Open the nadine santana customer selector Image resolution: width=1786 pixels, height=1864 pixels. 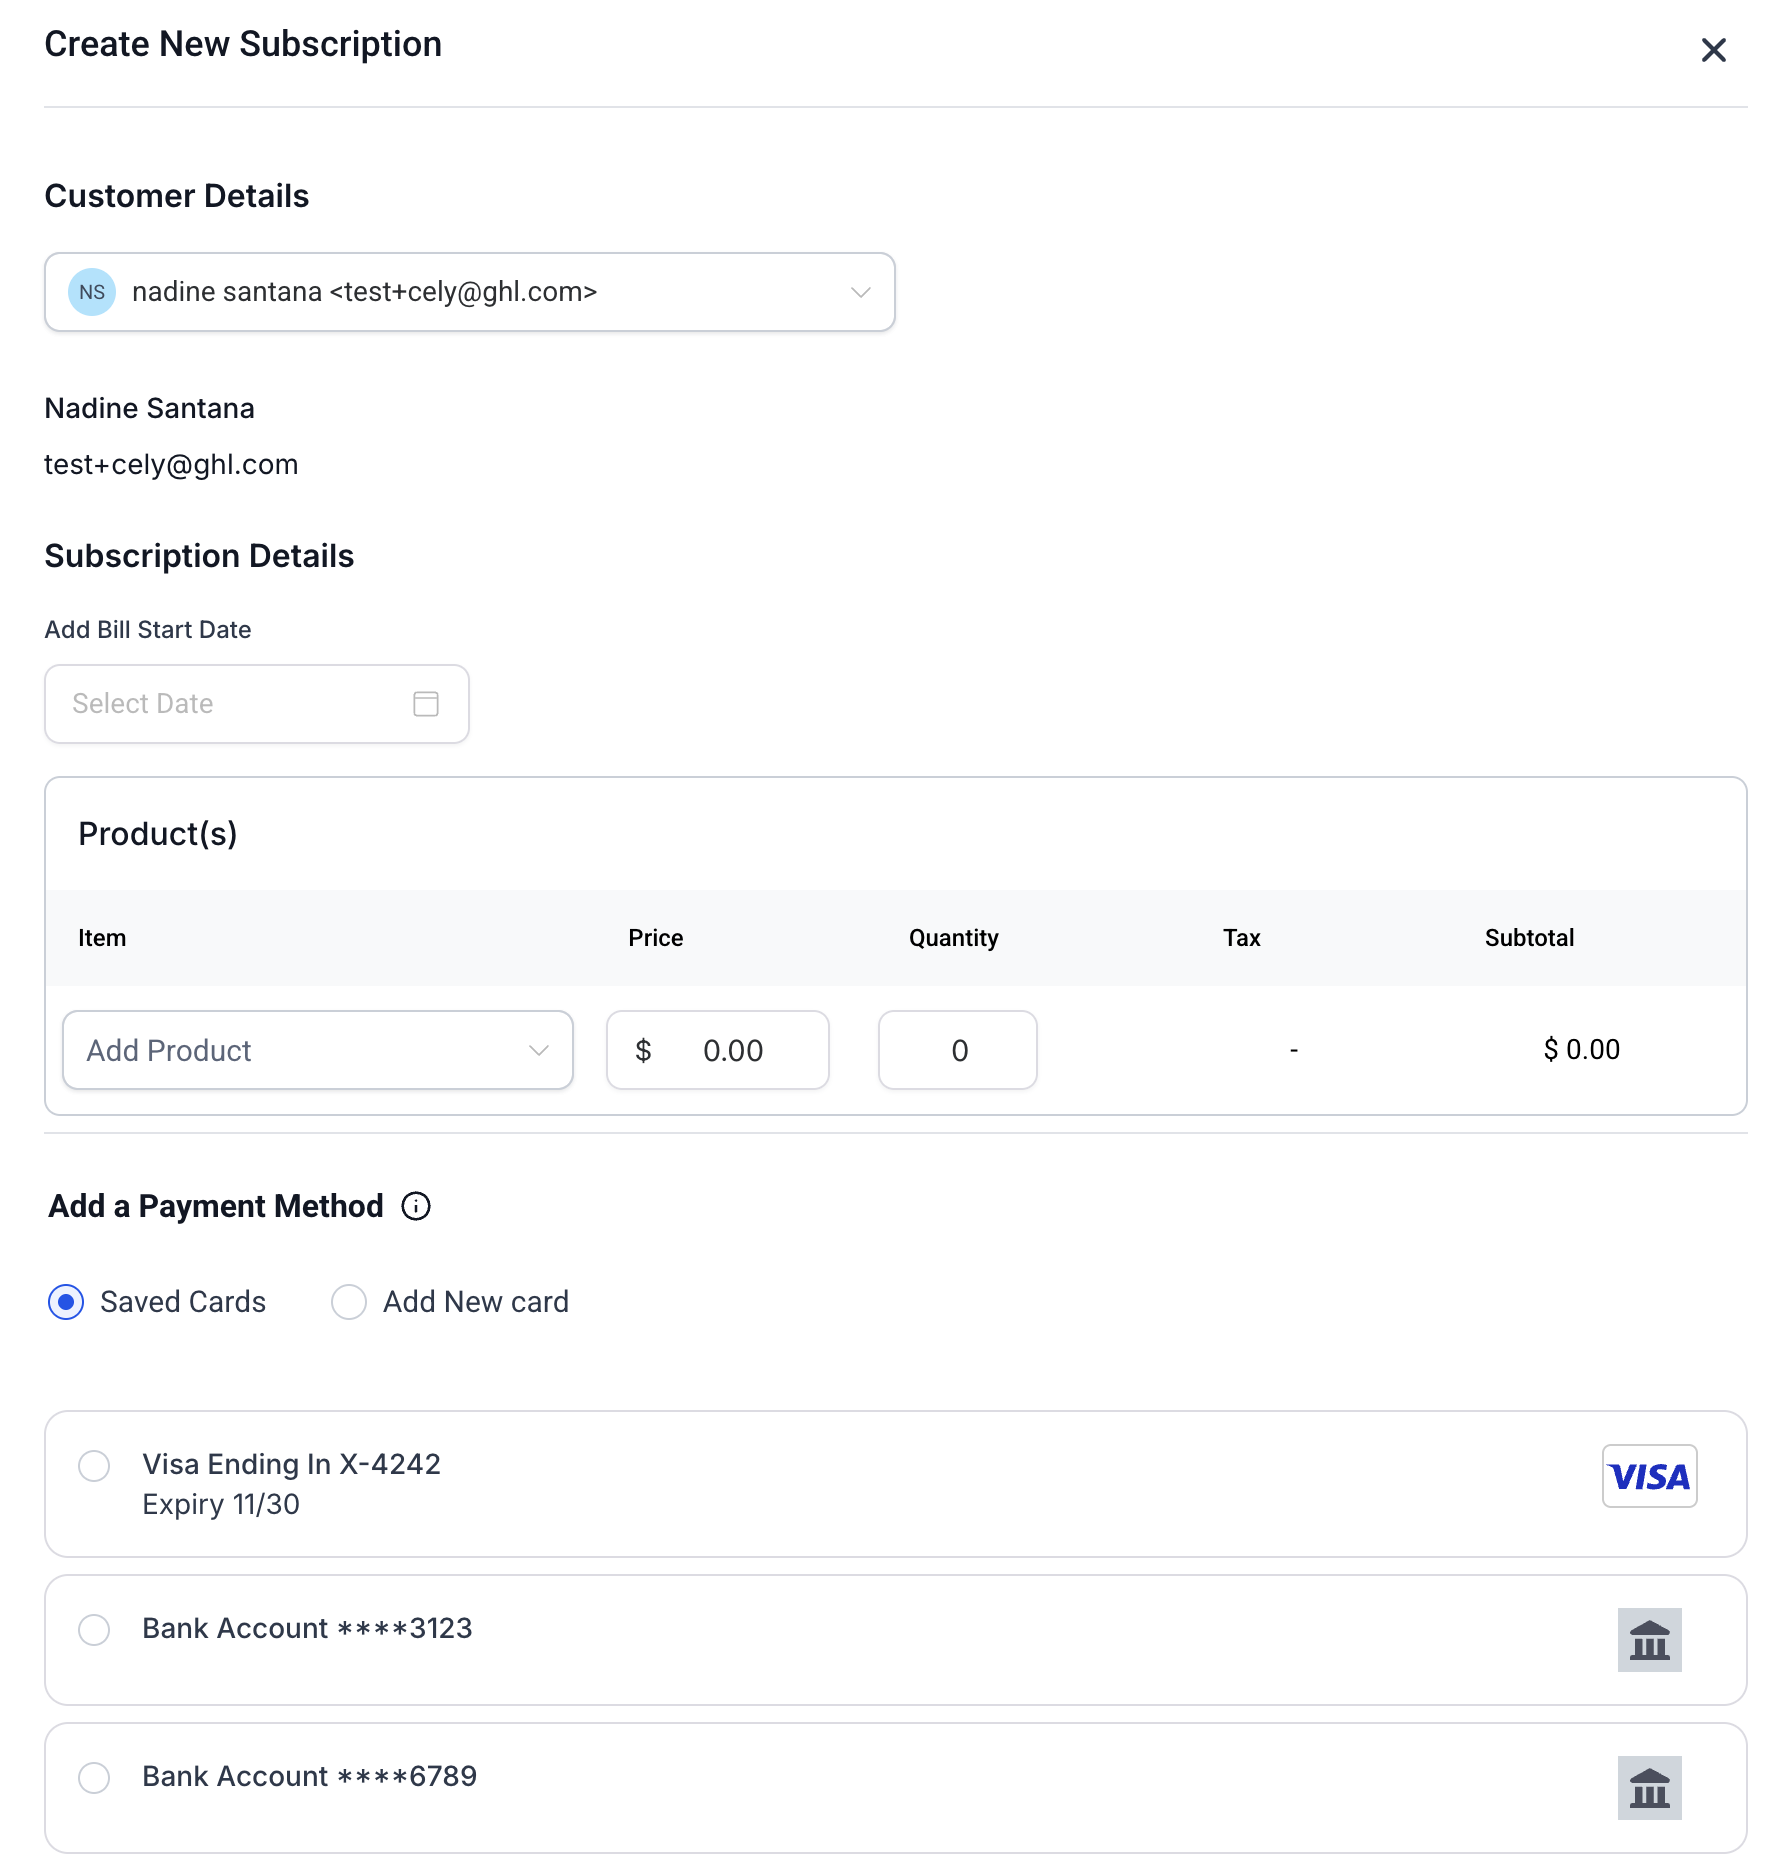[x=470, y=292]
